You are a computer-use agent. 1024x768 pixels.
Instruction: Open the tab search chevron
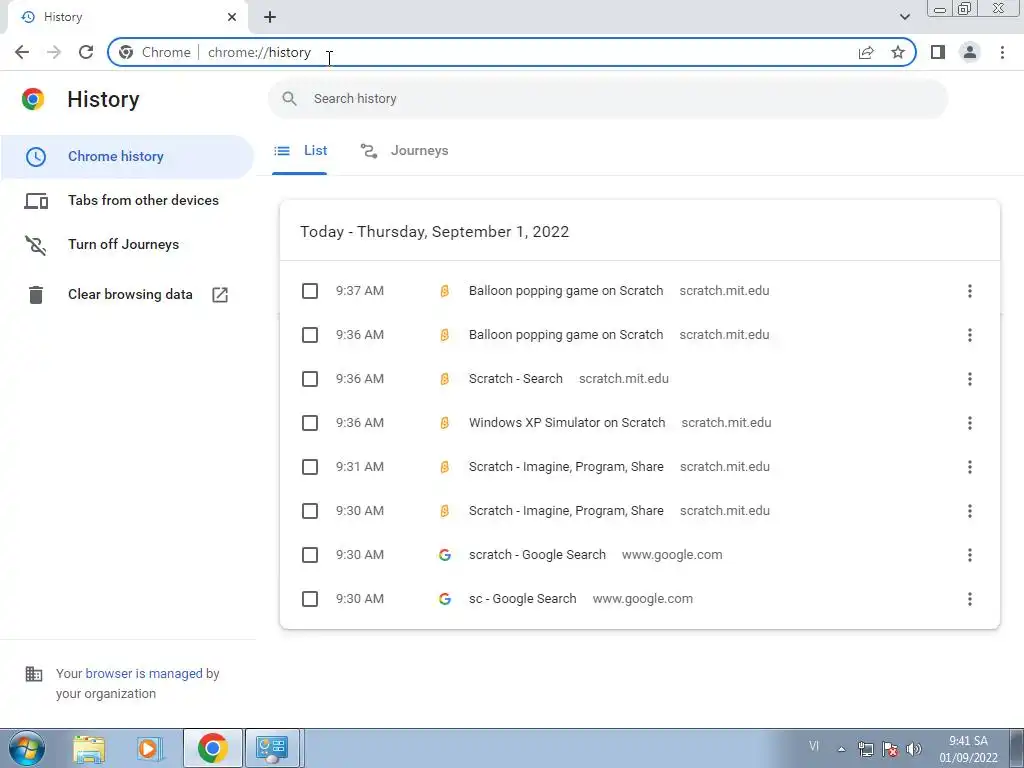(x=904, y=17)
